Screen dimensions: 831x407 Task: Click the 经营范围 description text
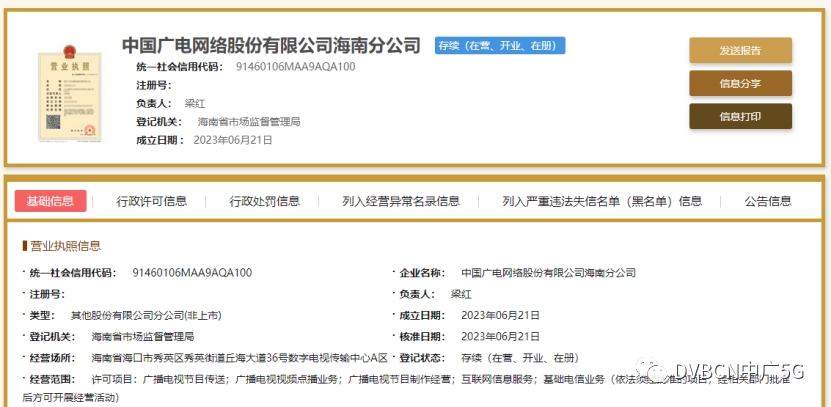(406, 388)
